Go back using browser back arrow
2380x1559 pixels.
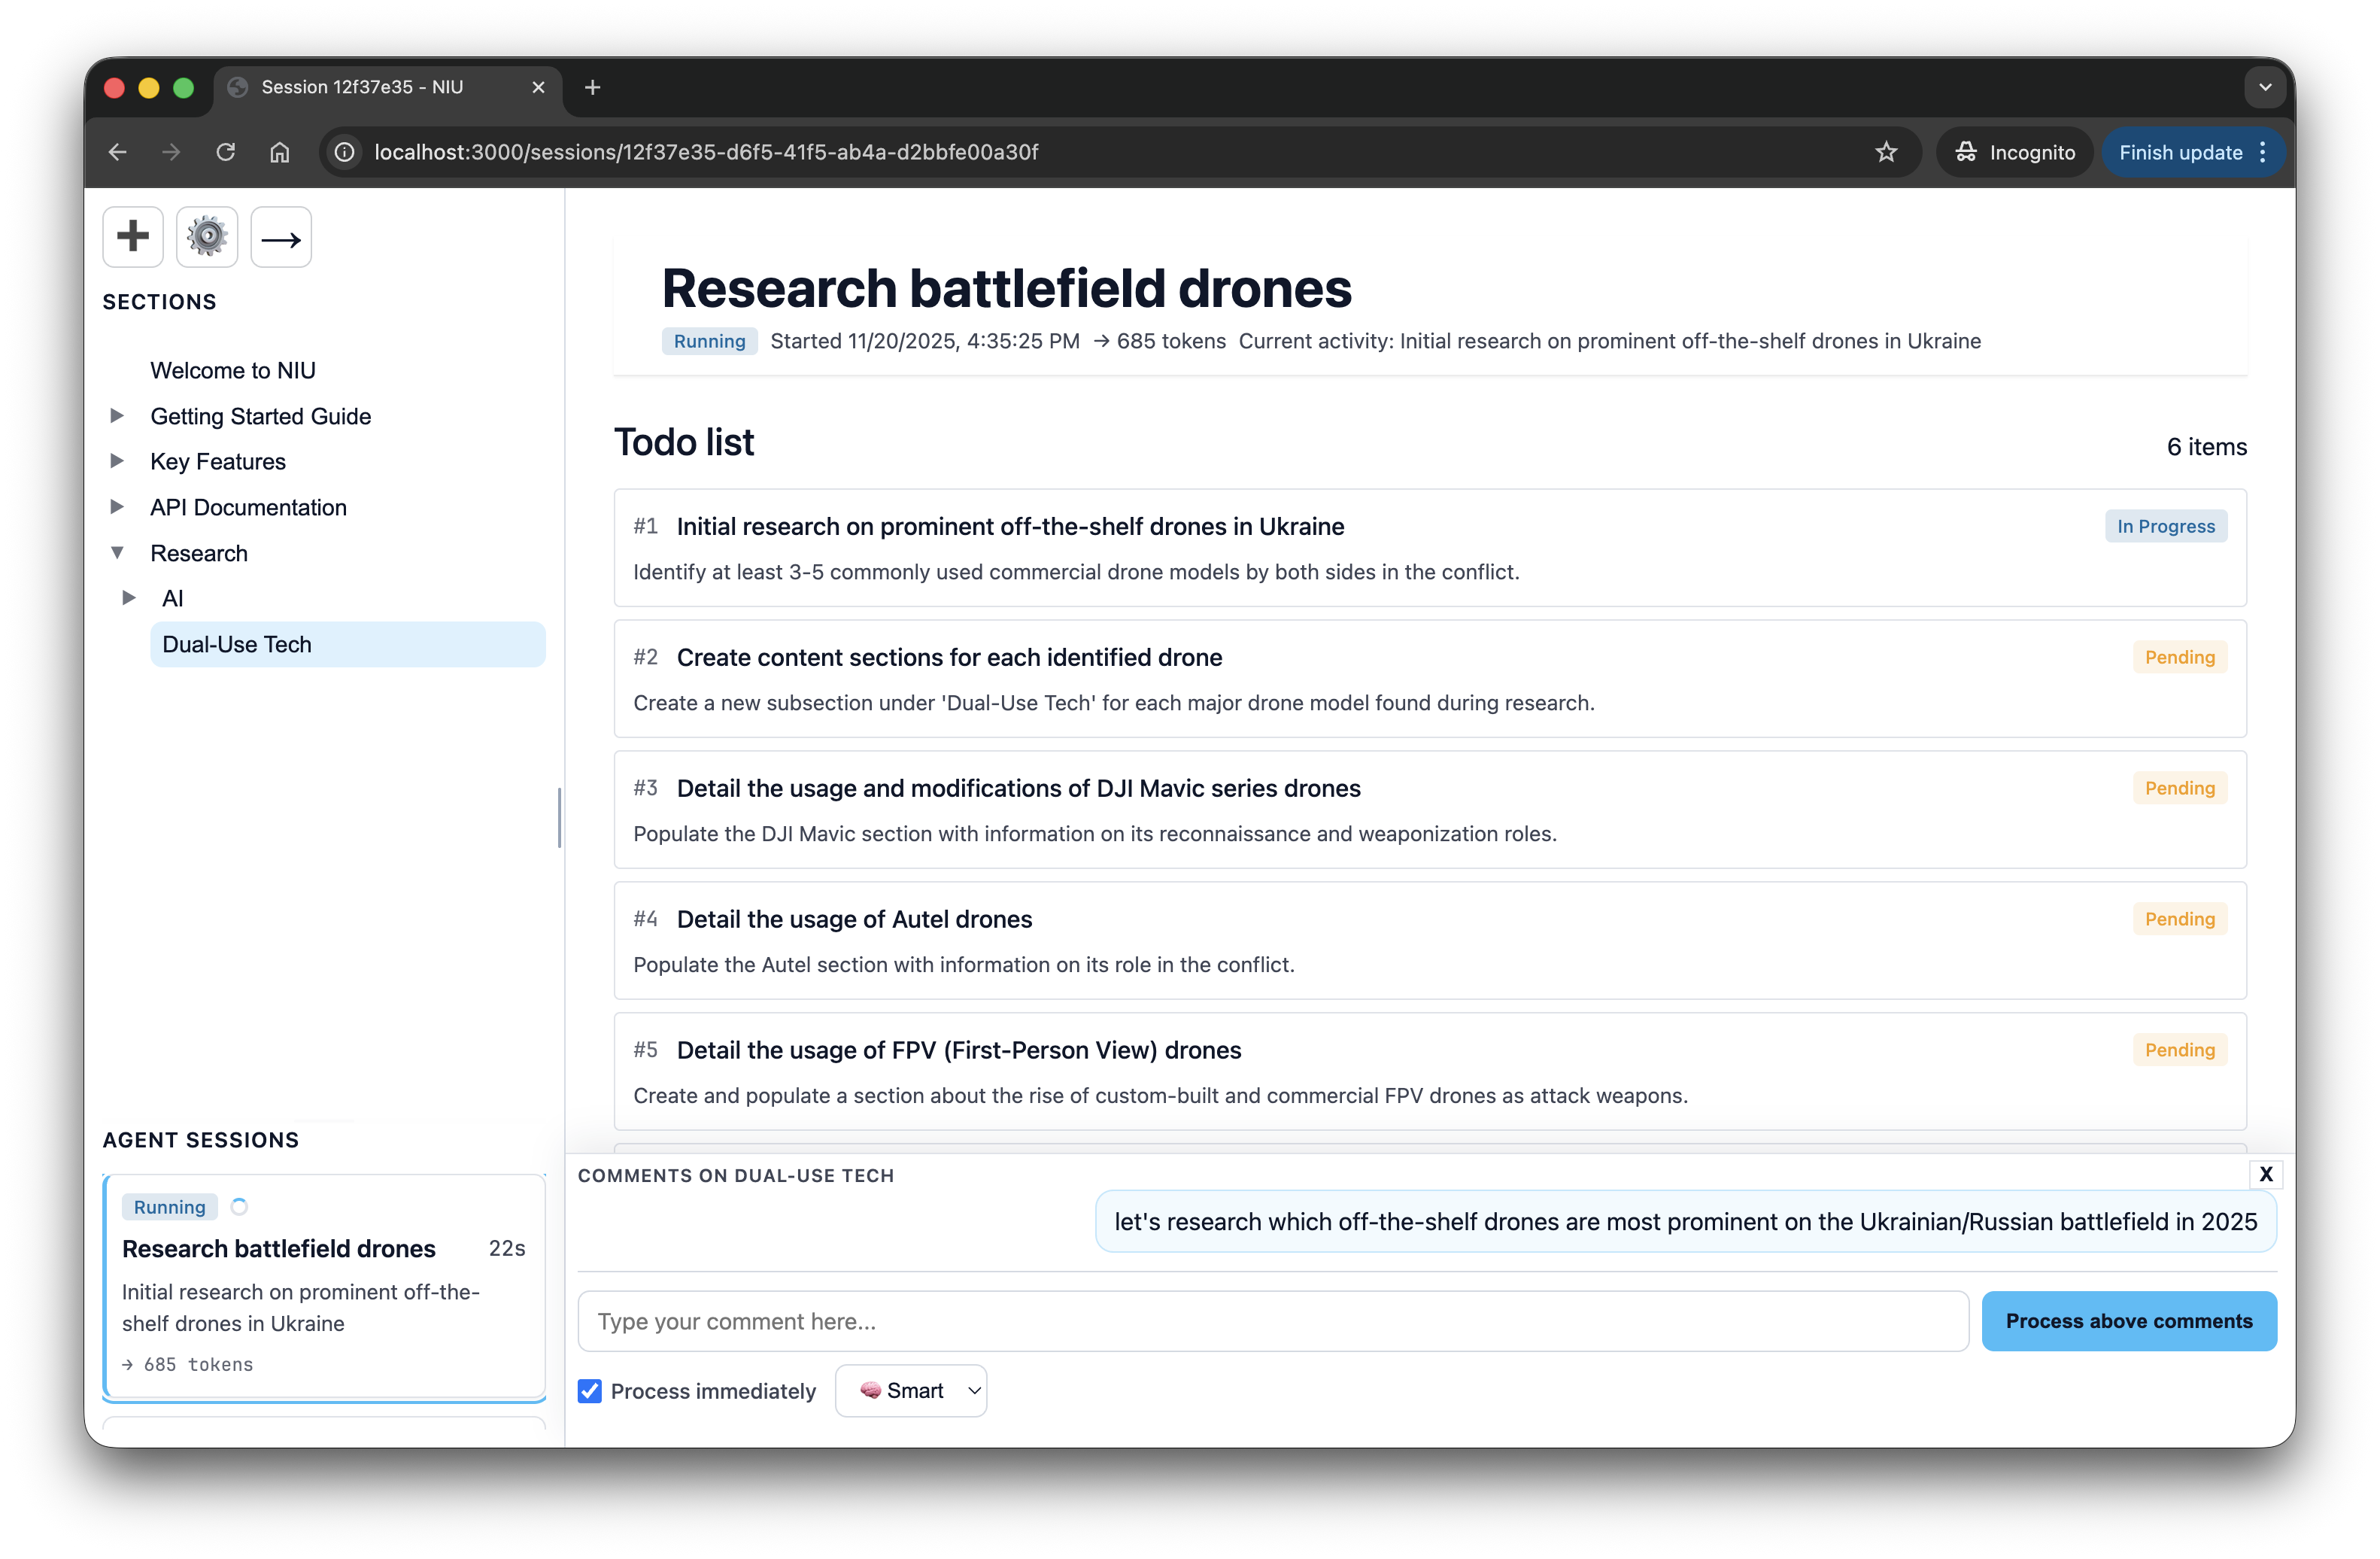tap(118, 152)
